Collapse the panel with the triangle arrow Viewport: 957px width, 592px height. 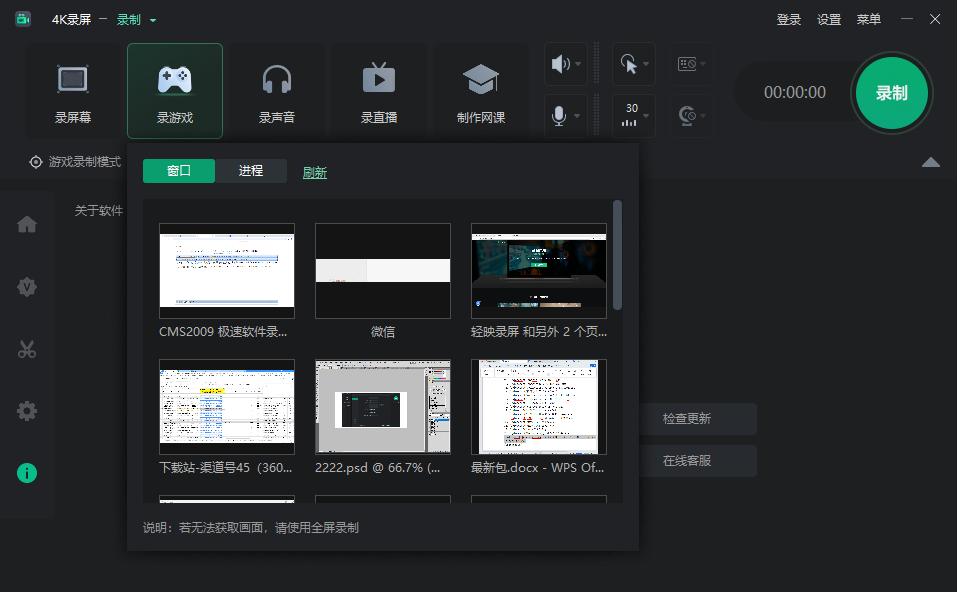[930, 161]
